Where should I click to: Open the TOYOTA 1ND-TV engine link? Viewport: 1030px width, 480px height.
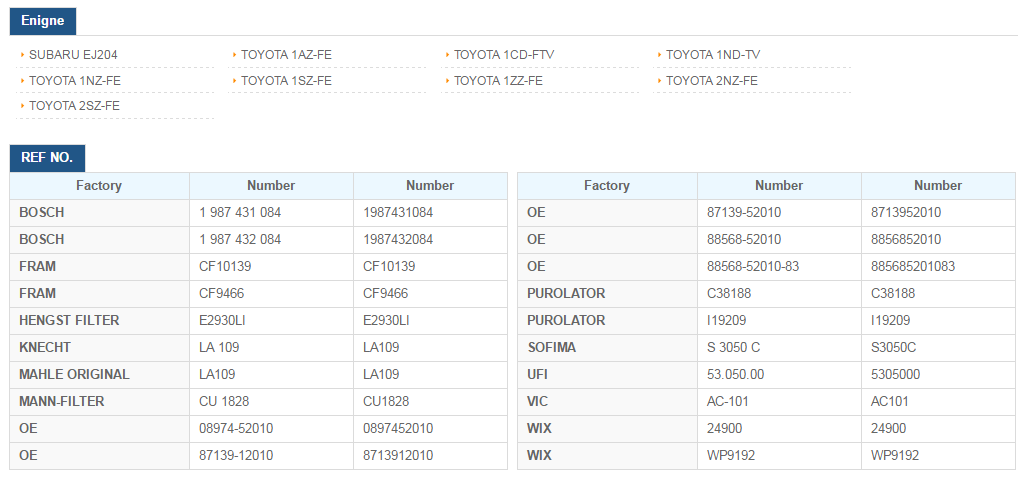tap(713, 55)
